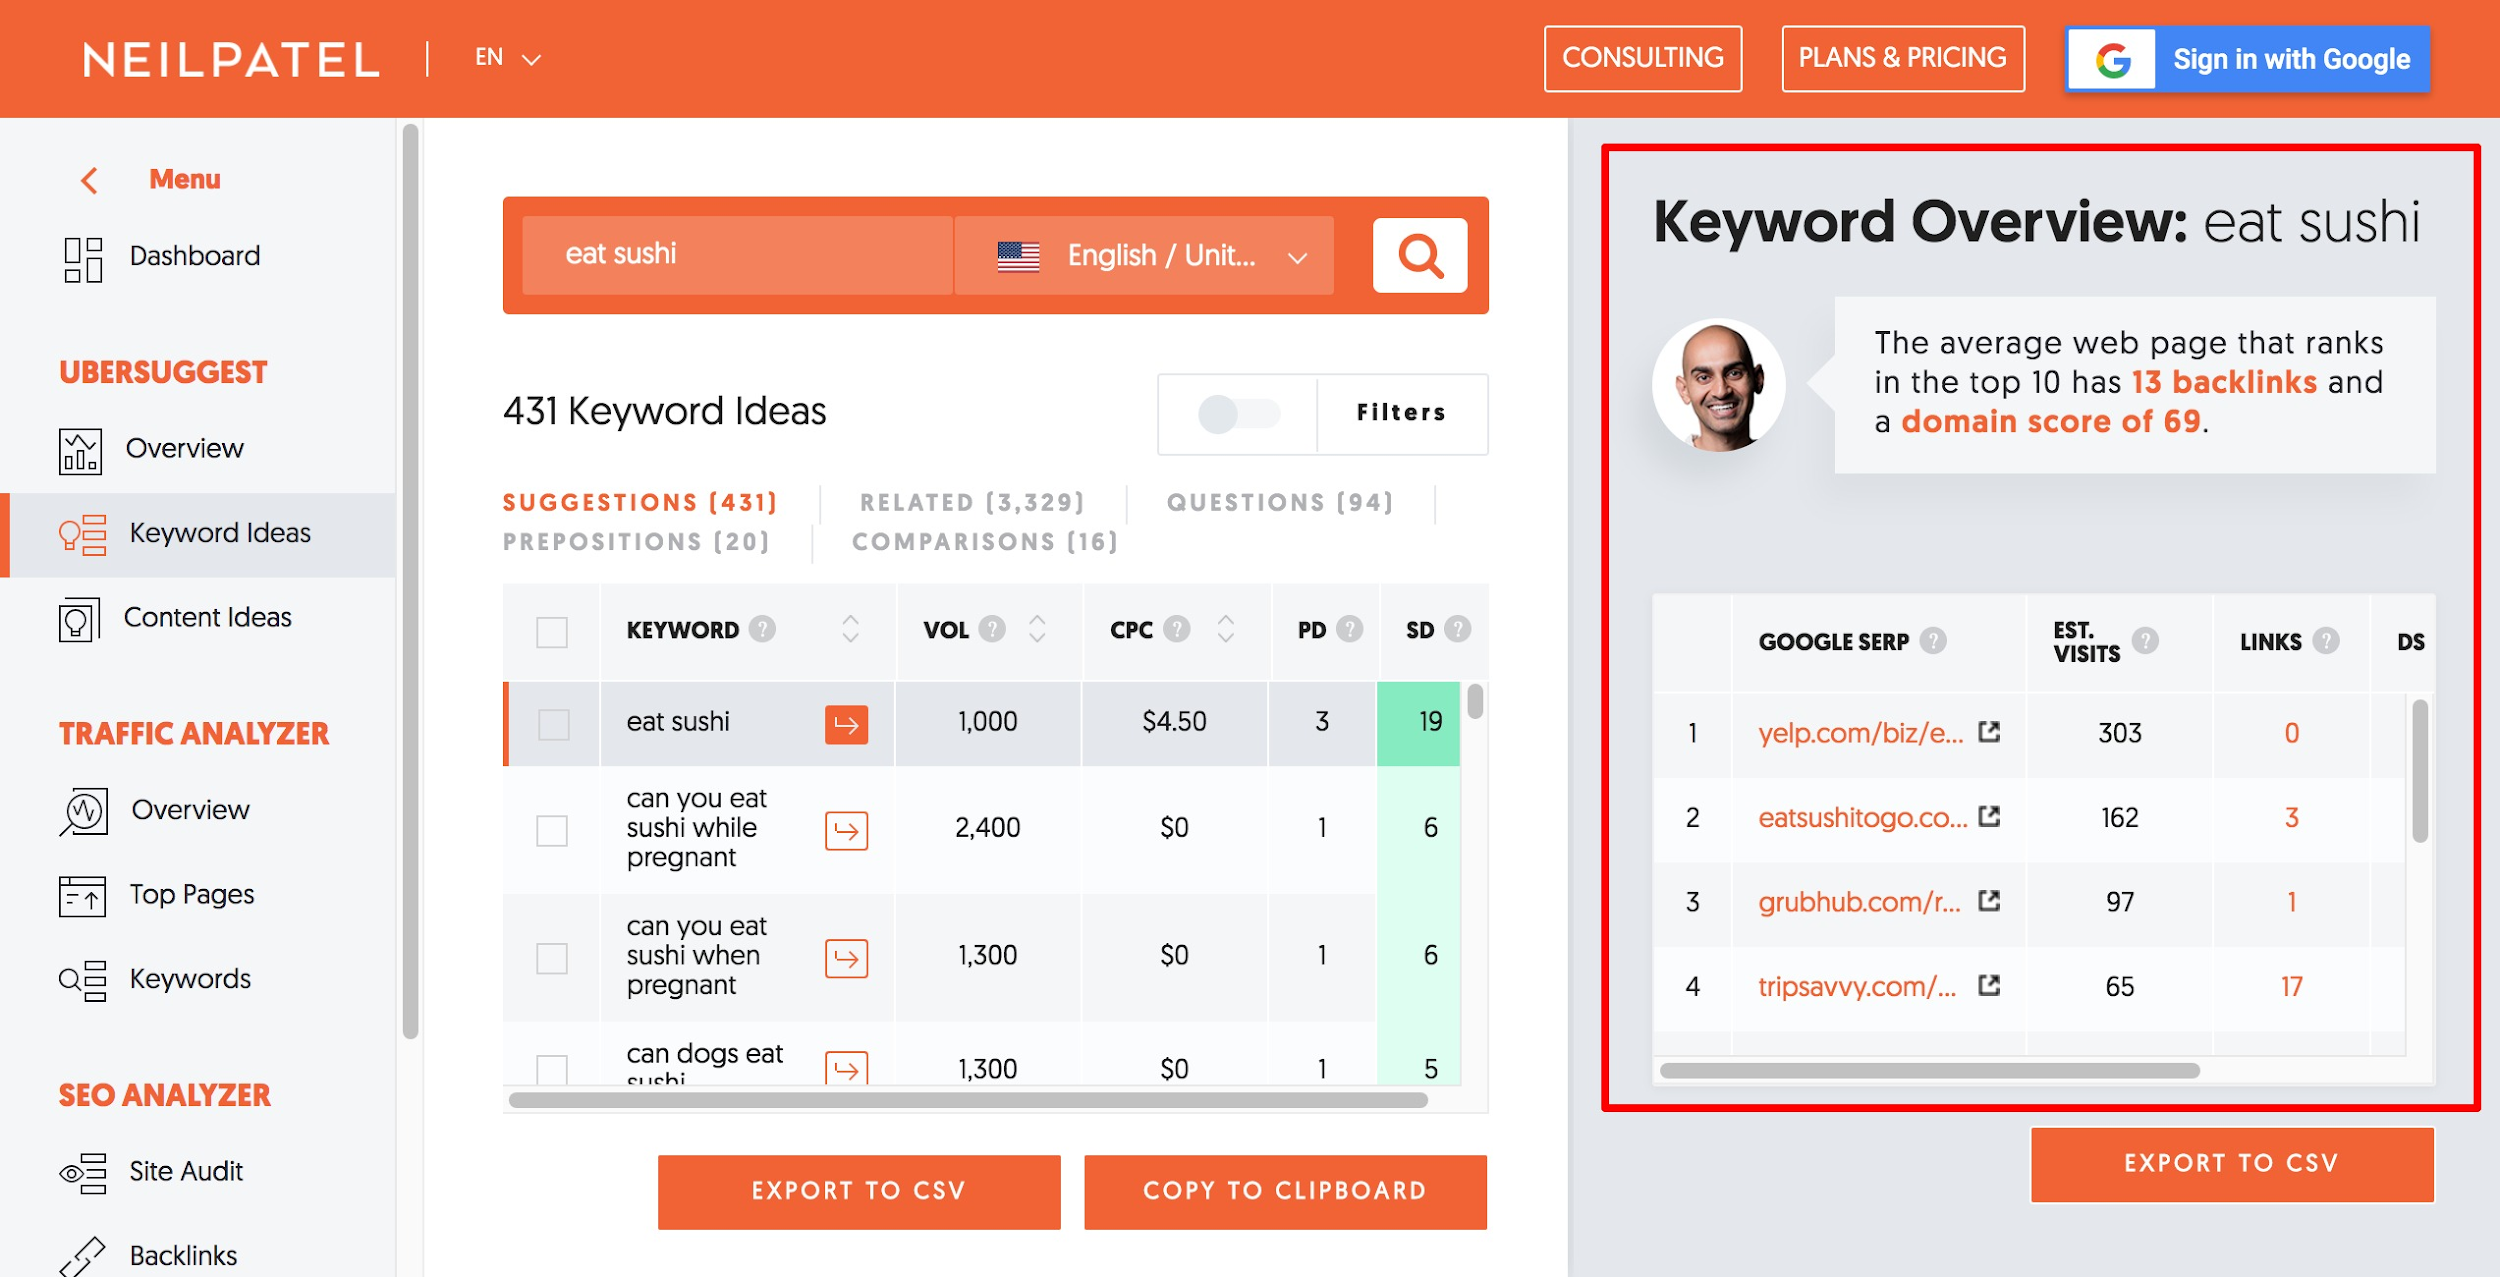Image resolution: width=2500 pixels, height=1277 pixels.
Task: Click the orange search magnifier button
Action: pos(1419,256)
